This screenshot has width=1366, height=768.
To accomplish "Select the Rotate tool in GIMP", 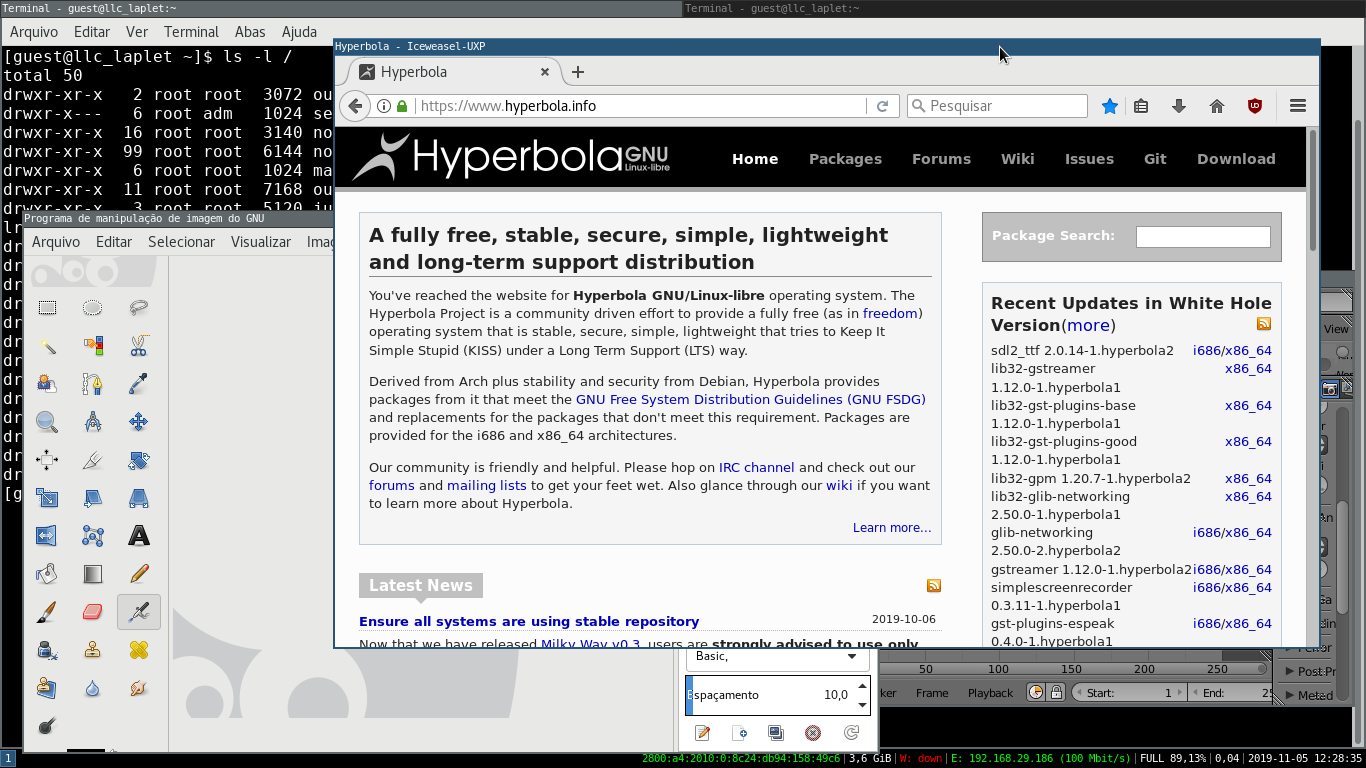I will [x=139, y=460].
